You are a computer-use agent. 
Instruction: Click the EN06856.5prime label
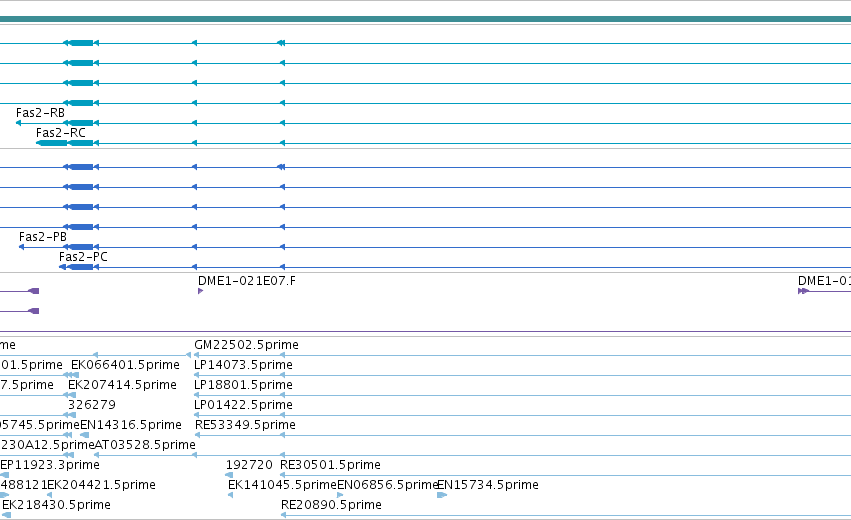[x=388, y=485]
